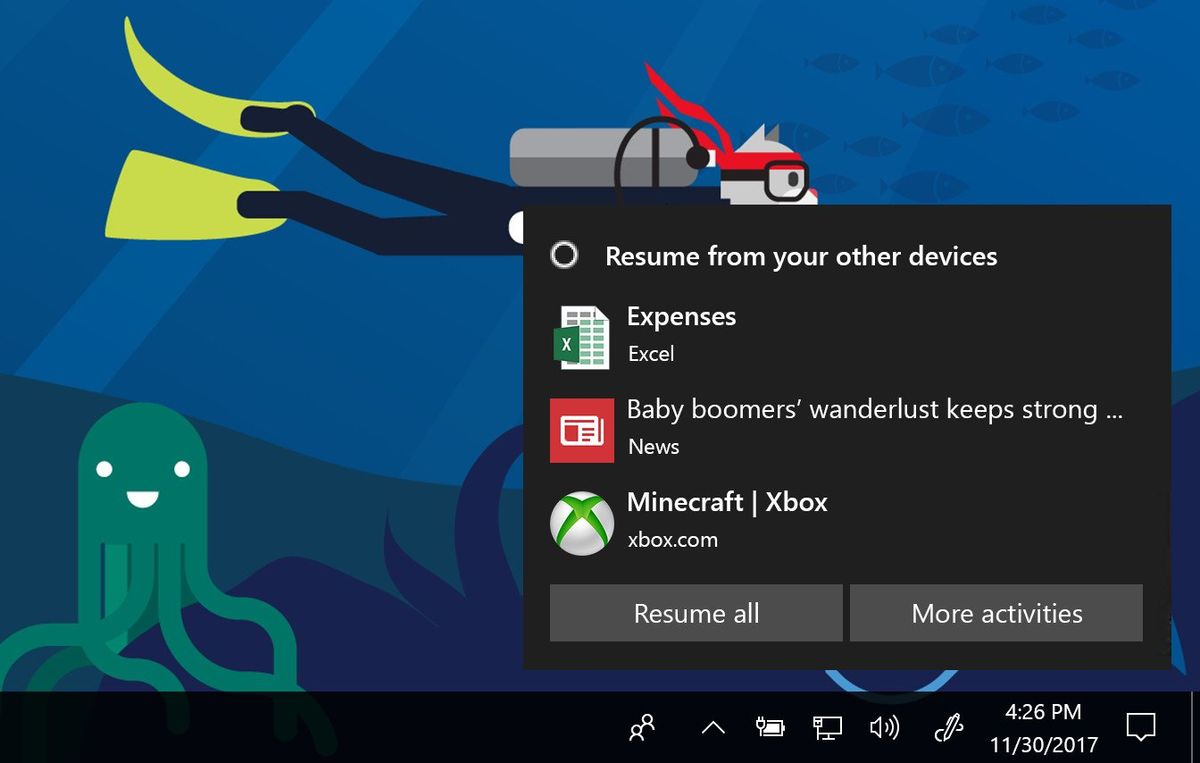Viewport: 1200px width, 763px height.
Task: Expand the hidden icons chevron
Action: pyautogui.click(x=713, y=729)
